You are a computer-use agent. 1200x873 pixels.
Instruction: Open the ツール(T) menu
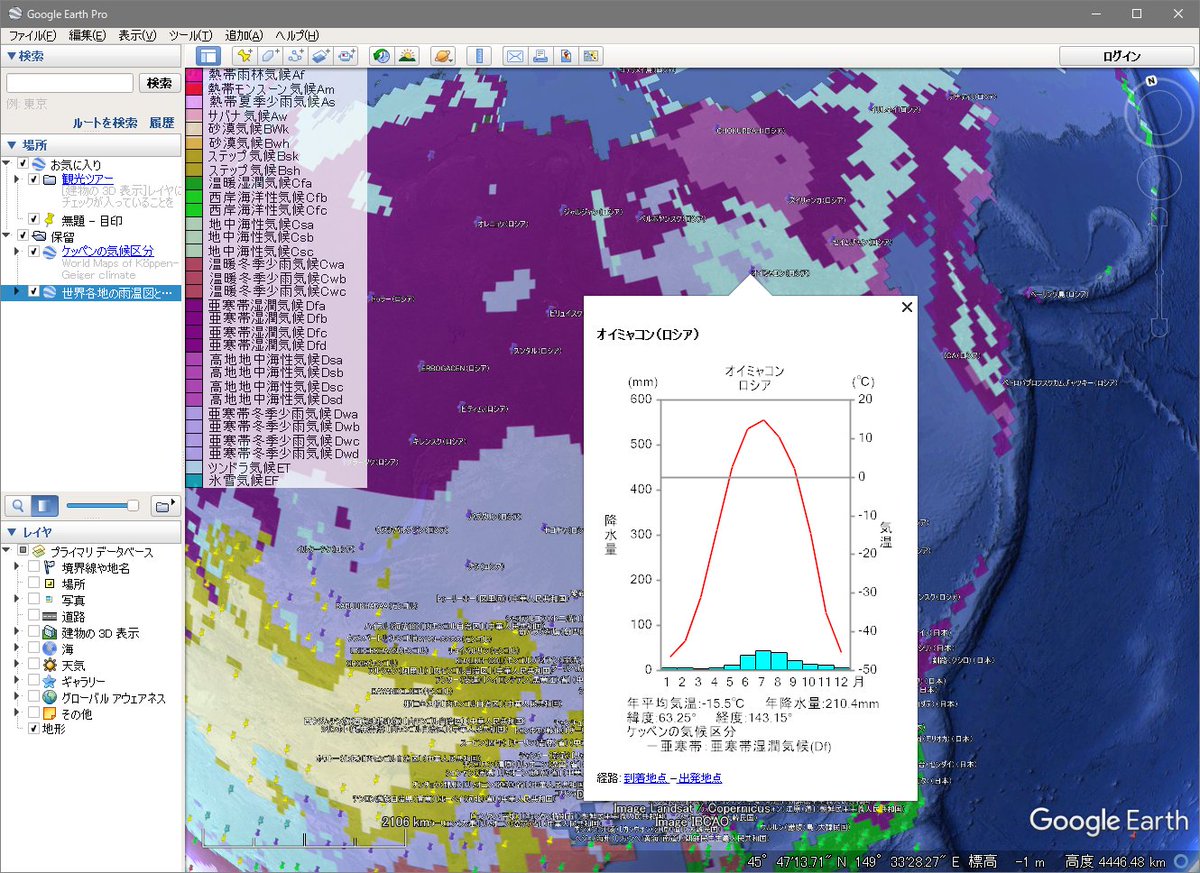click(191, 36)
